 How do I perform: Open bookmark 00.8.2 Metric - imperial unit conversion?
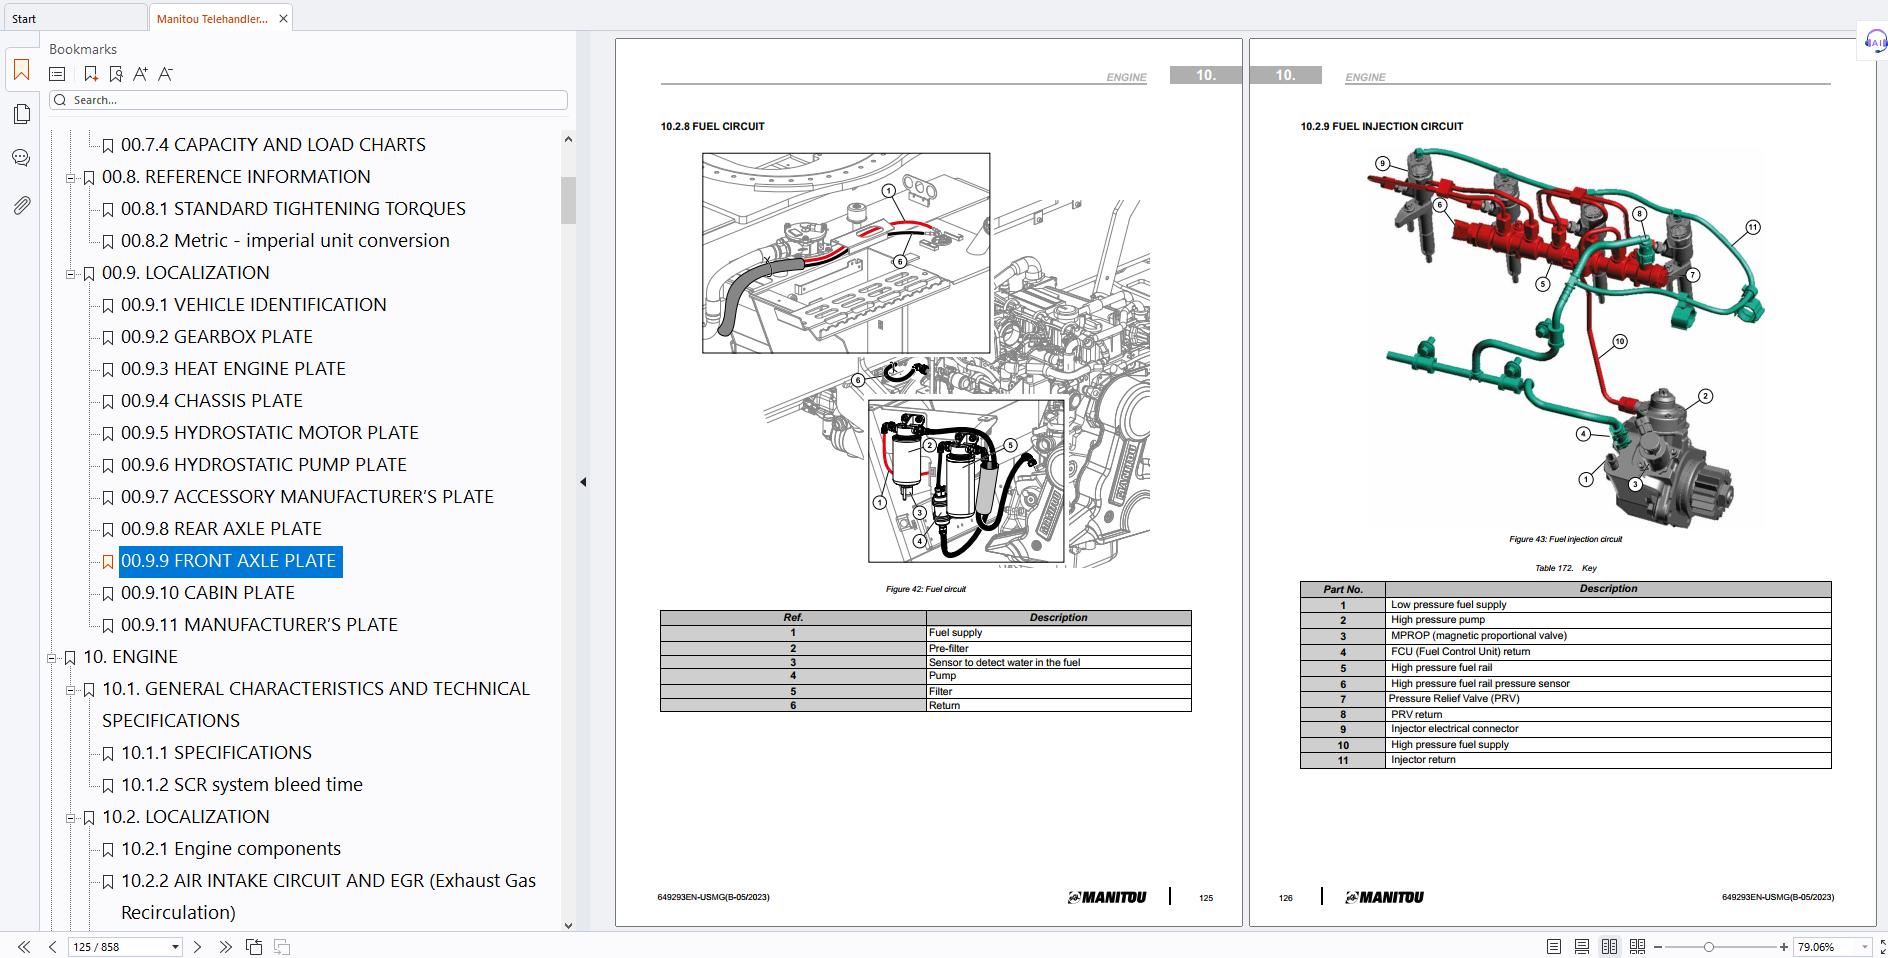(x=285, y=241)
